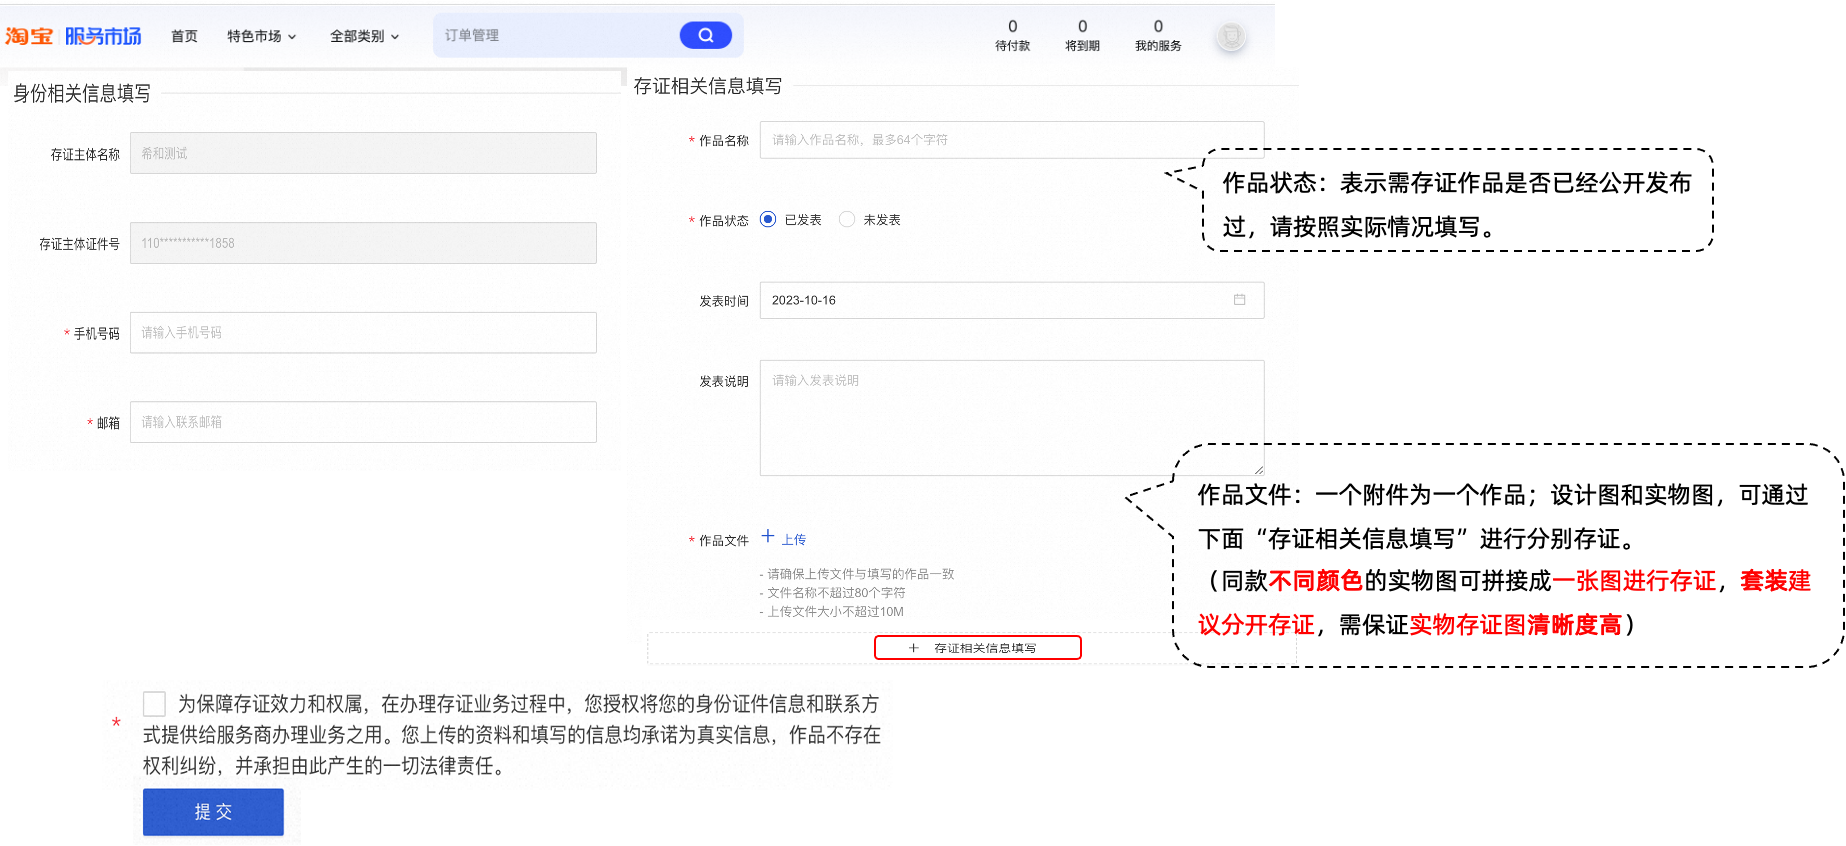Click the 提交 submit button
The image size is (1846, 846).
click(213, 812)
